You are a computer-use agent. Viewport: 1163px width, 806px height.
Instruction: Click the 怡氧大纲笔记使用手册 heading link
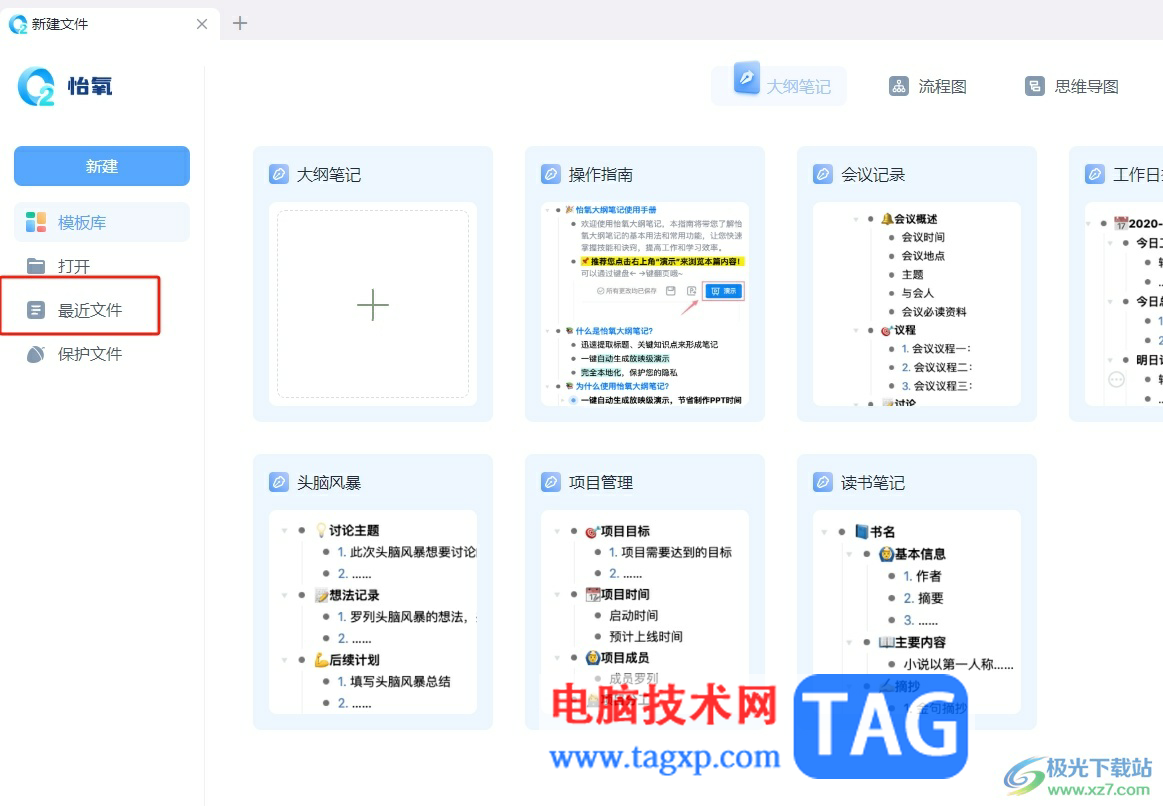(616, 210)
